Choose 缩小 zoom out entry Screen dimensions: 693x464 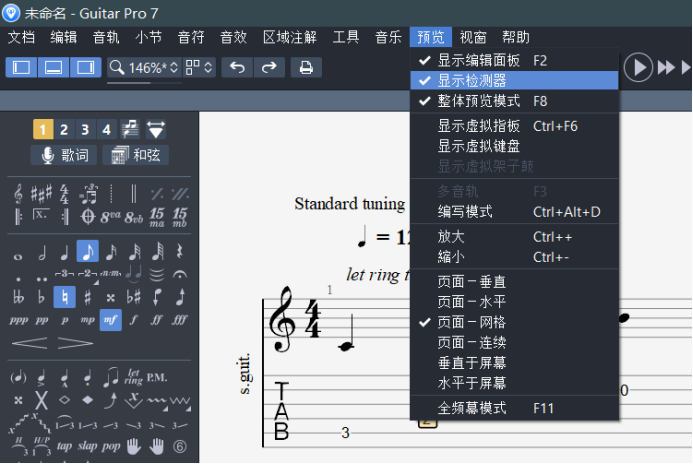[x=514, y=257]
